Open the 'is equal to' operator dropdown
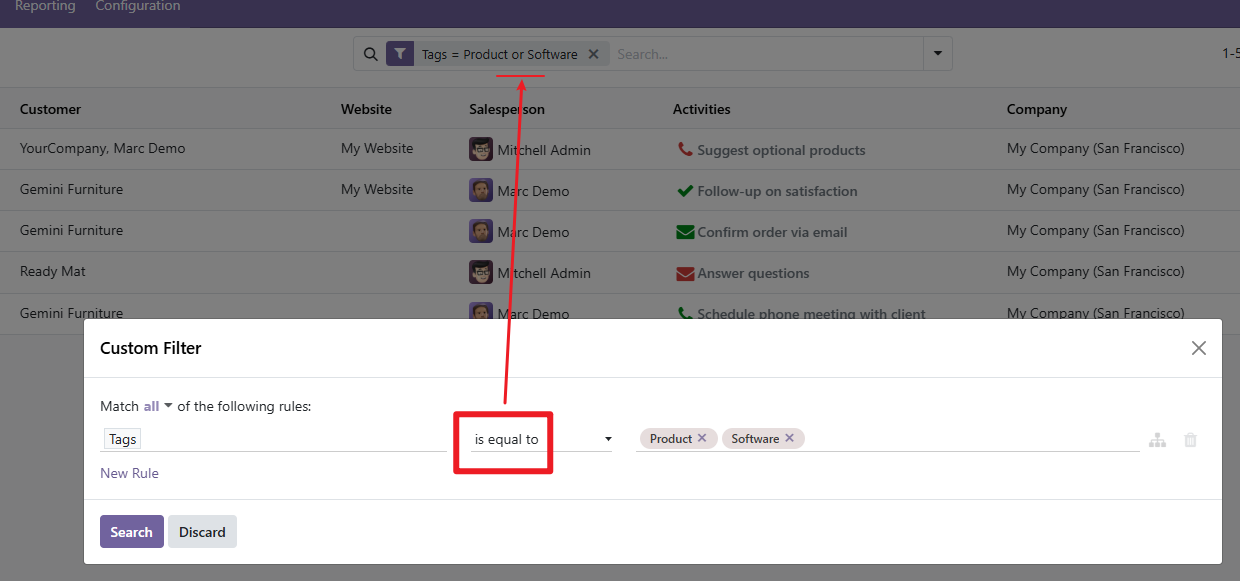The image size is (1240, 581). pyautogui.click(x=542, y=439)
